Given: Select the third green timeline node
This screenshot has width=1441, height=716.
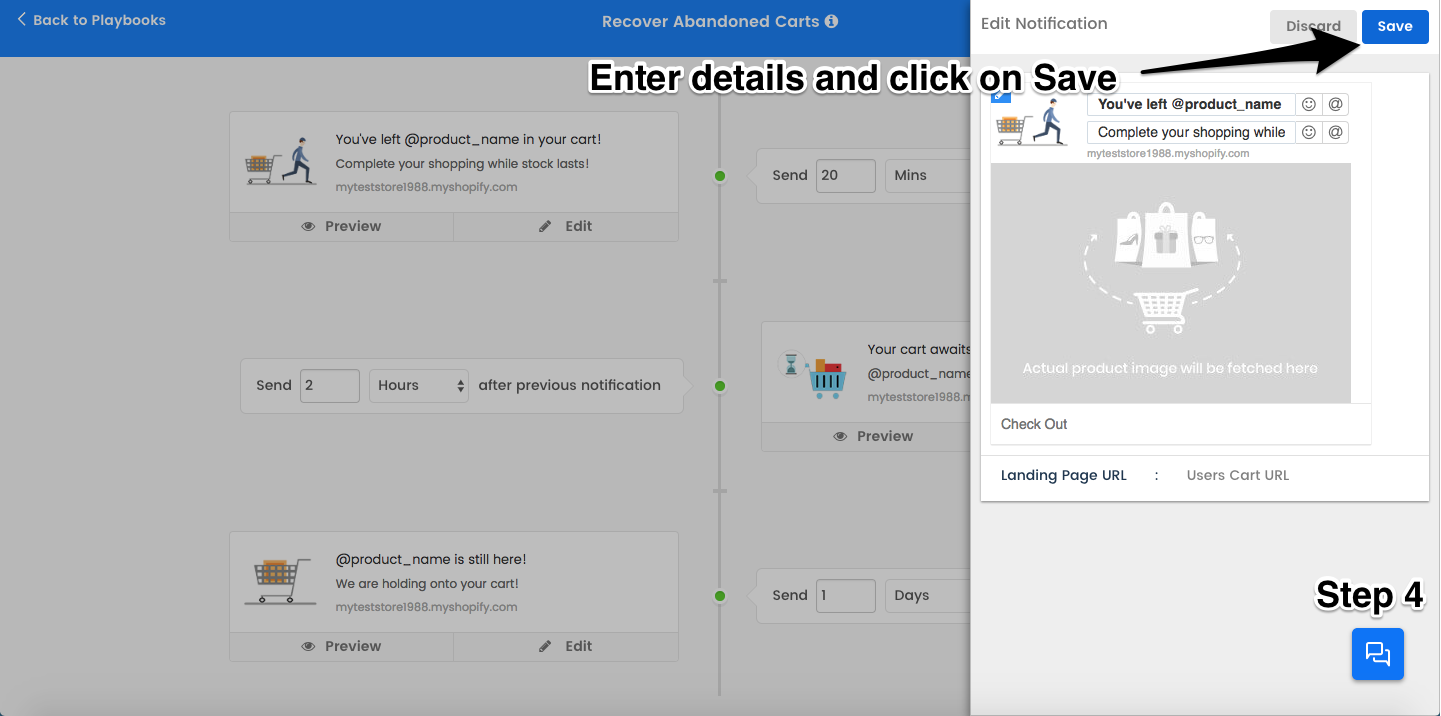Looking at the screenshot, I should (x=719, y=596).
